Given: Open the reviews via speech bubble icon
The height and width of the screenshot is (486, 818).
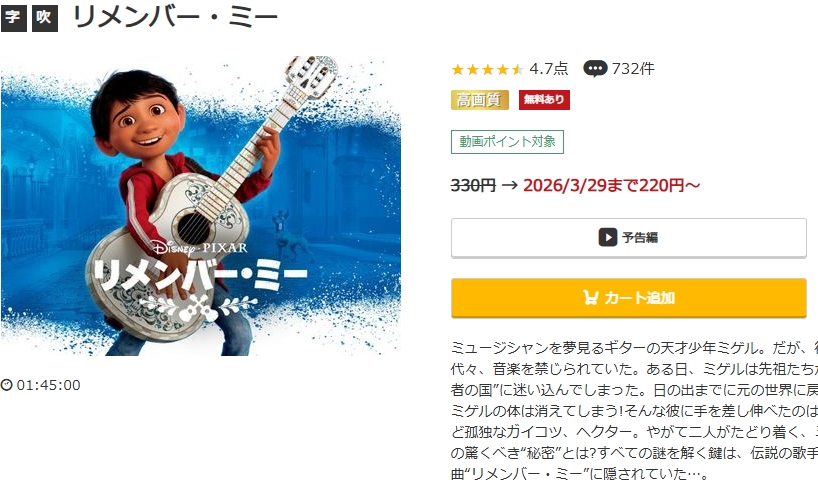Looking at the screenshot, I should (595, 69).
